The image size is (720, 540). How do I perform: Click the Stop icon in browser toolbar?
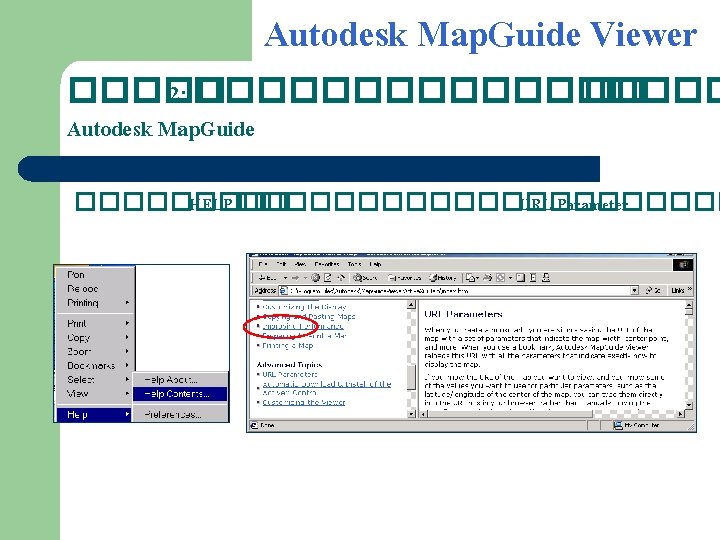pyautogui.click(x=315, y=278)
